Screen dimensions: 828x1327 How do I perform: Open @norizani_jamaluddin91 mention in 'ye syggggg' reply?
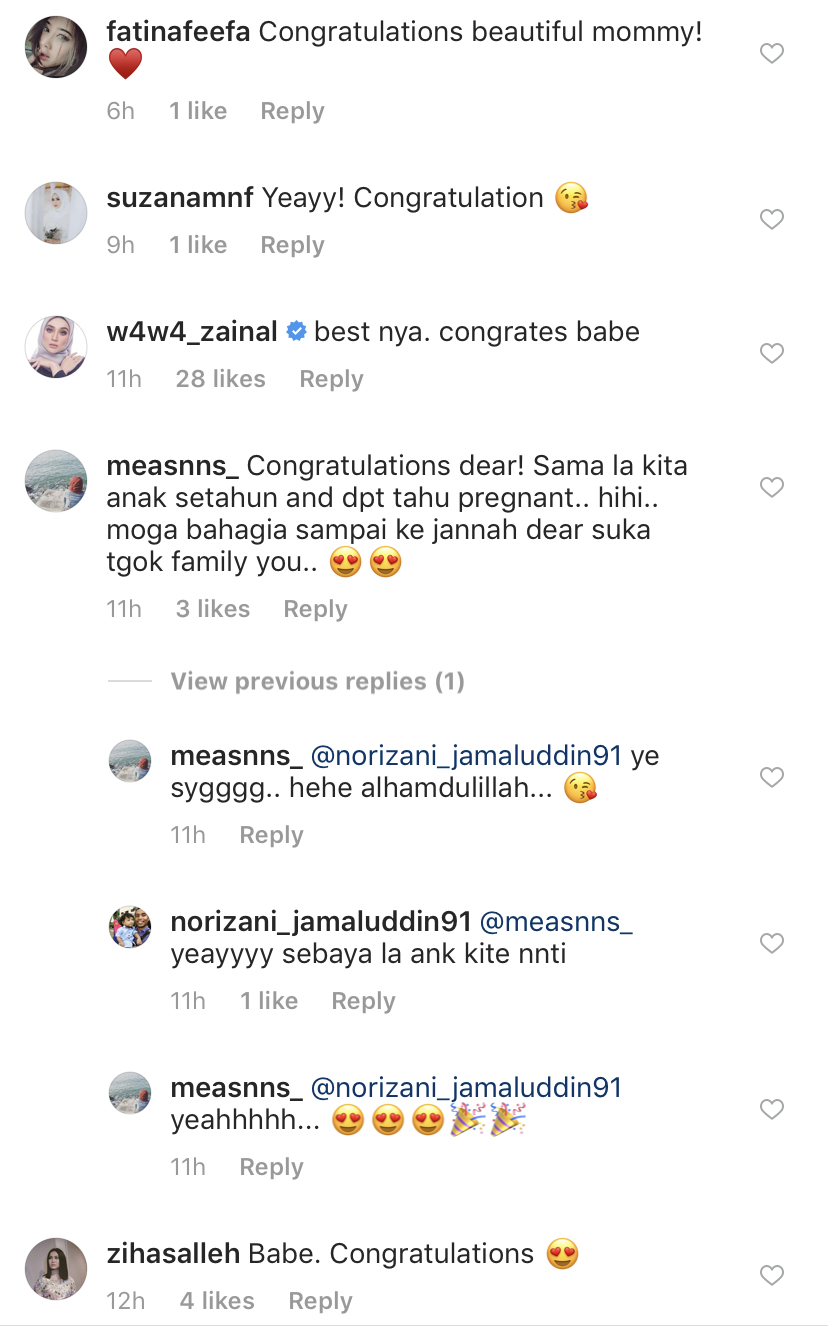coord(467,756)
